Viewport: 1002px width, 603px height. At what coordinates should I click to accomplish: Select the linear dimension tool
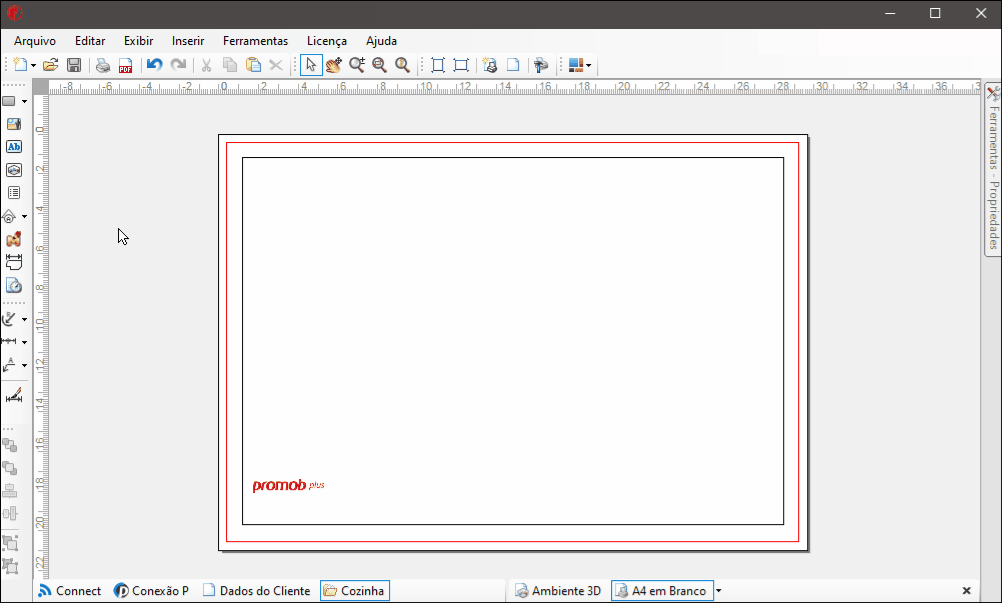point(10,342)
